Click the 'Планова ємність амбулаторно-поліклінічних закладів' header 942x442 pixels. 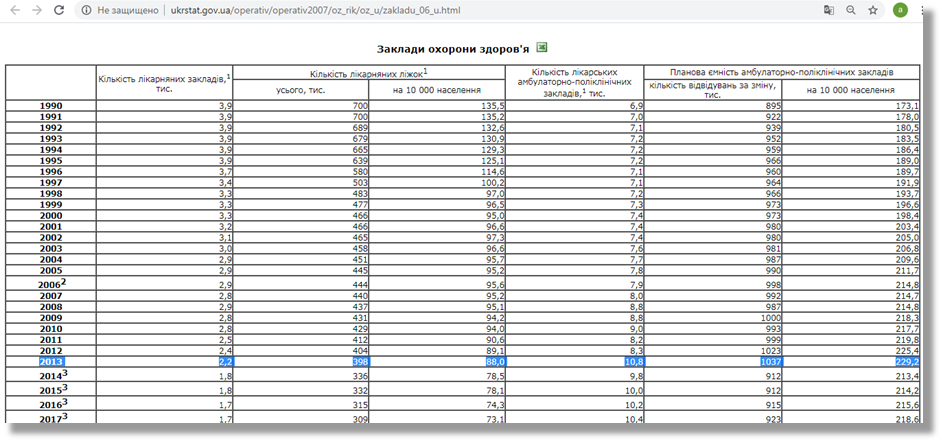(781, 72)
